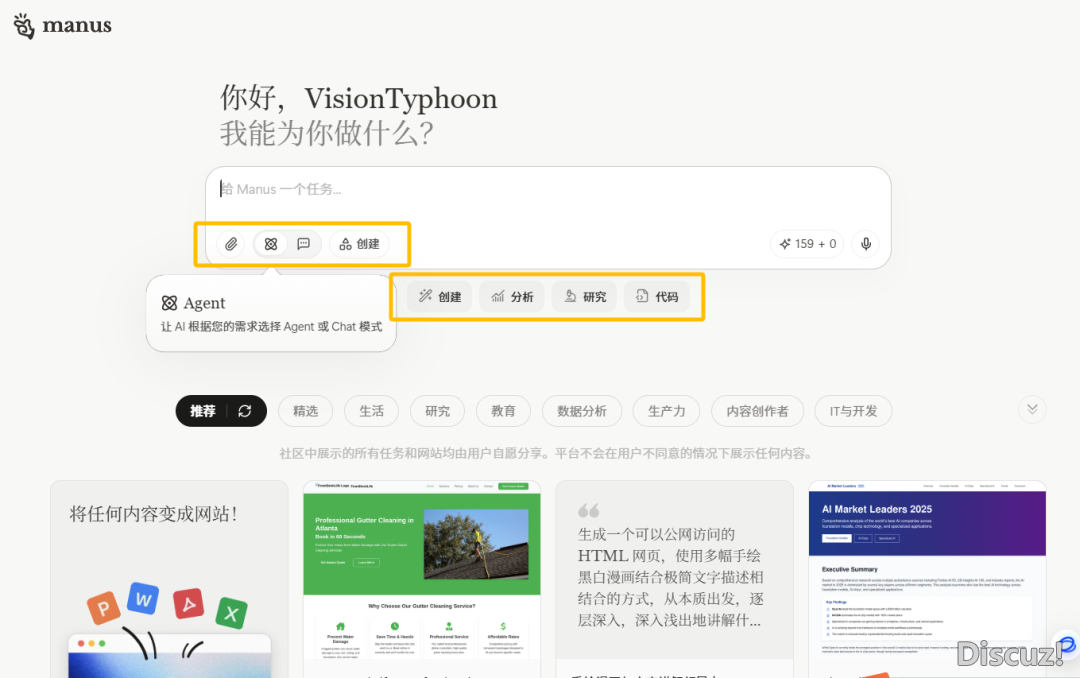The height and width of the screenshot is (678, 1080).
Task: Expand more categories with the double chevron
Action: pos(1032,409)
